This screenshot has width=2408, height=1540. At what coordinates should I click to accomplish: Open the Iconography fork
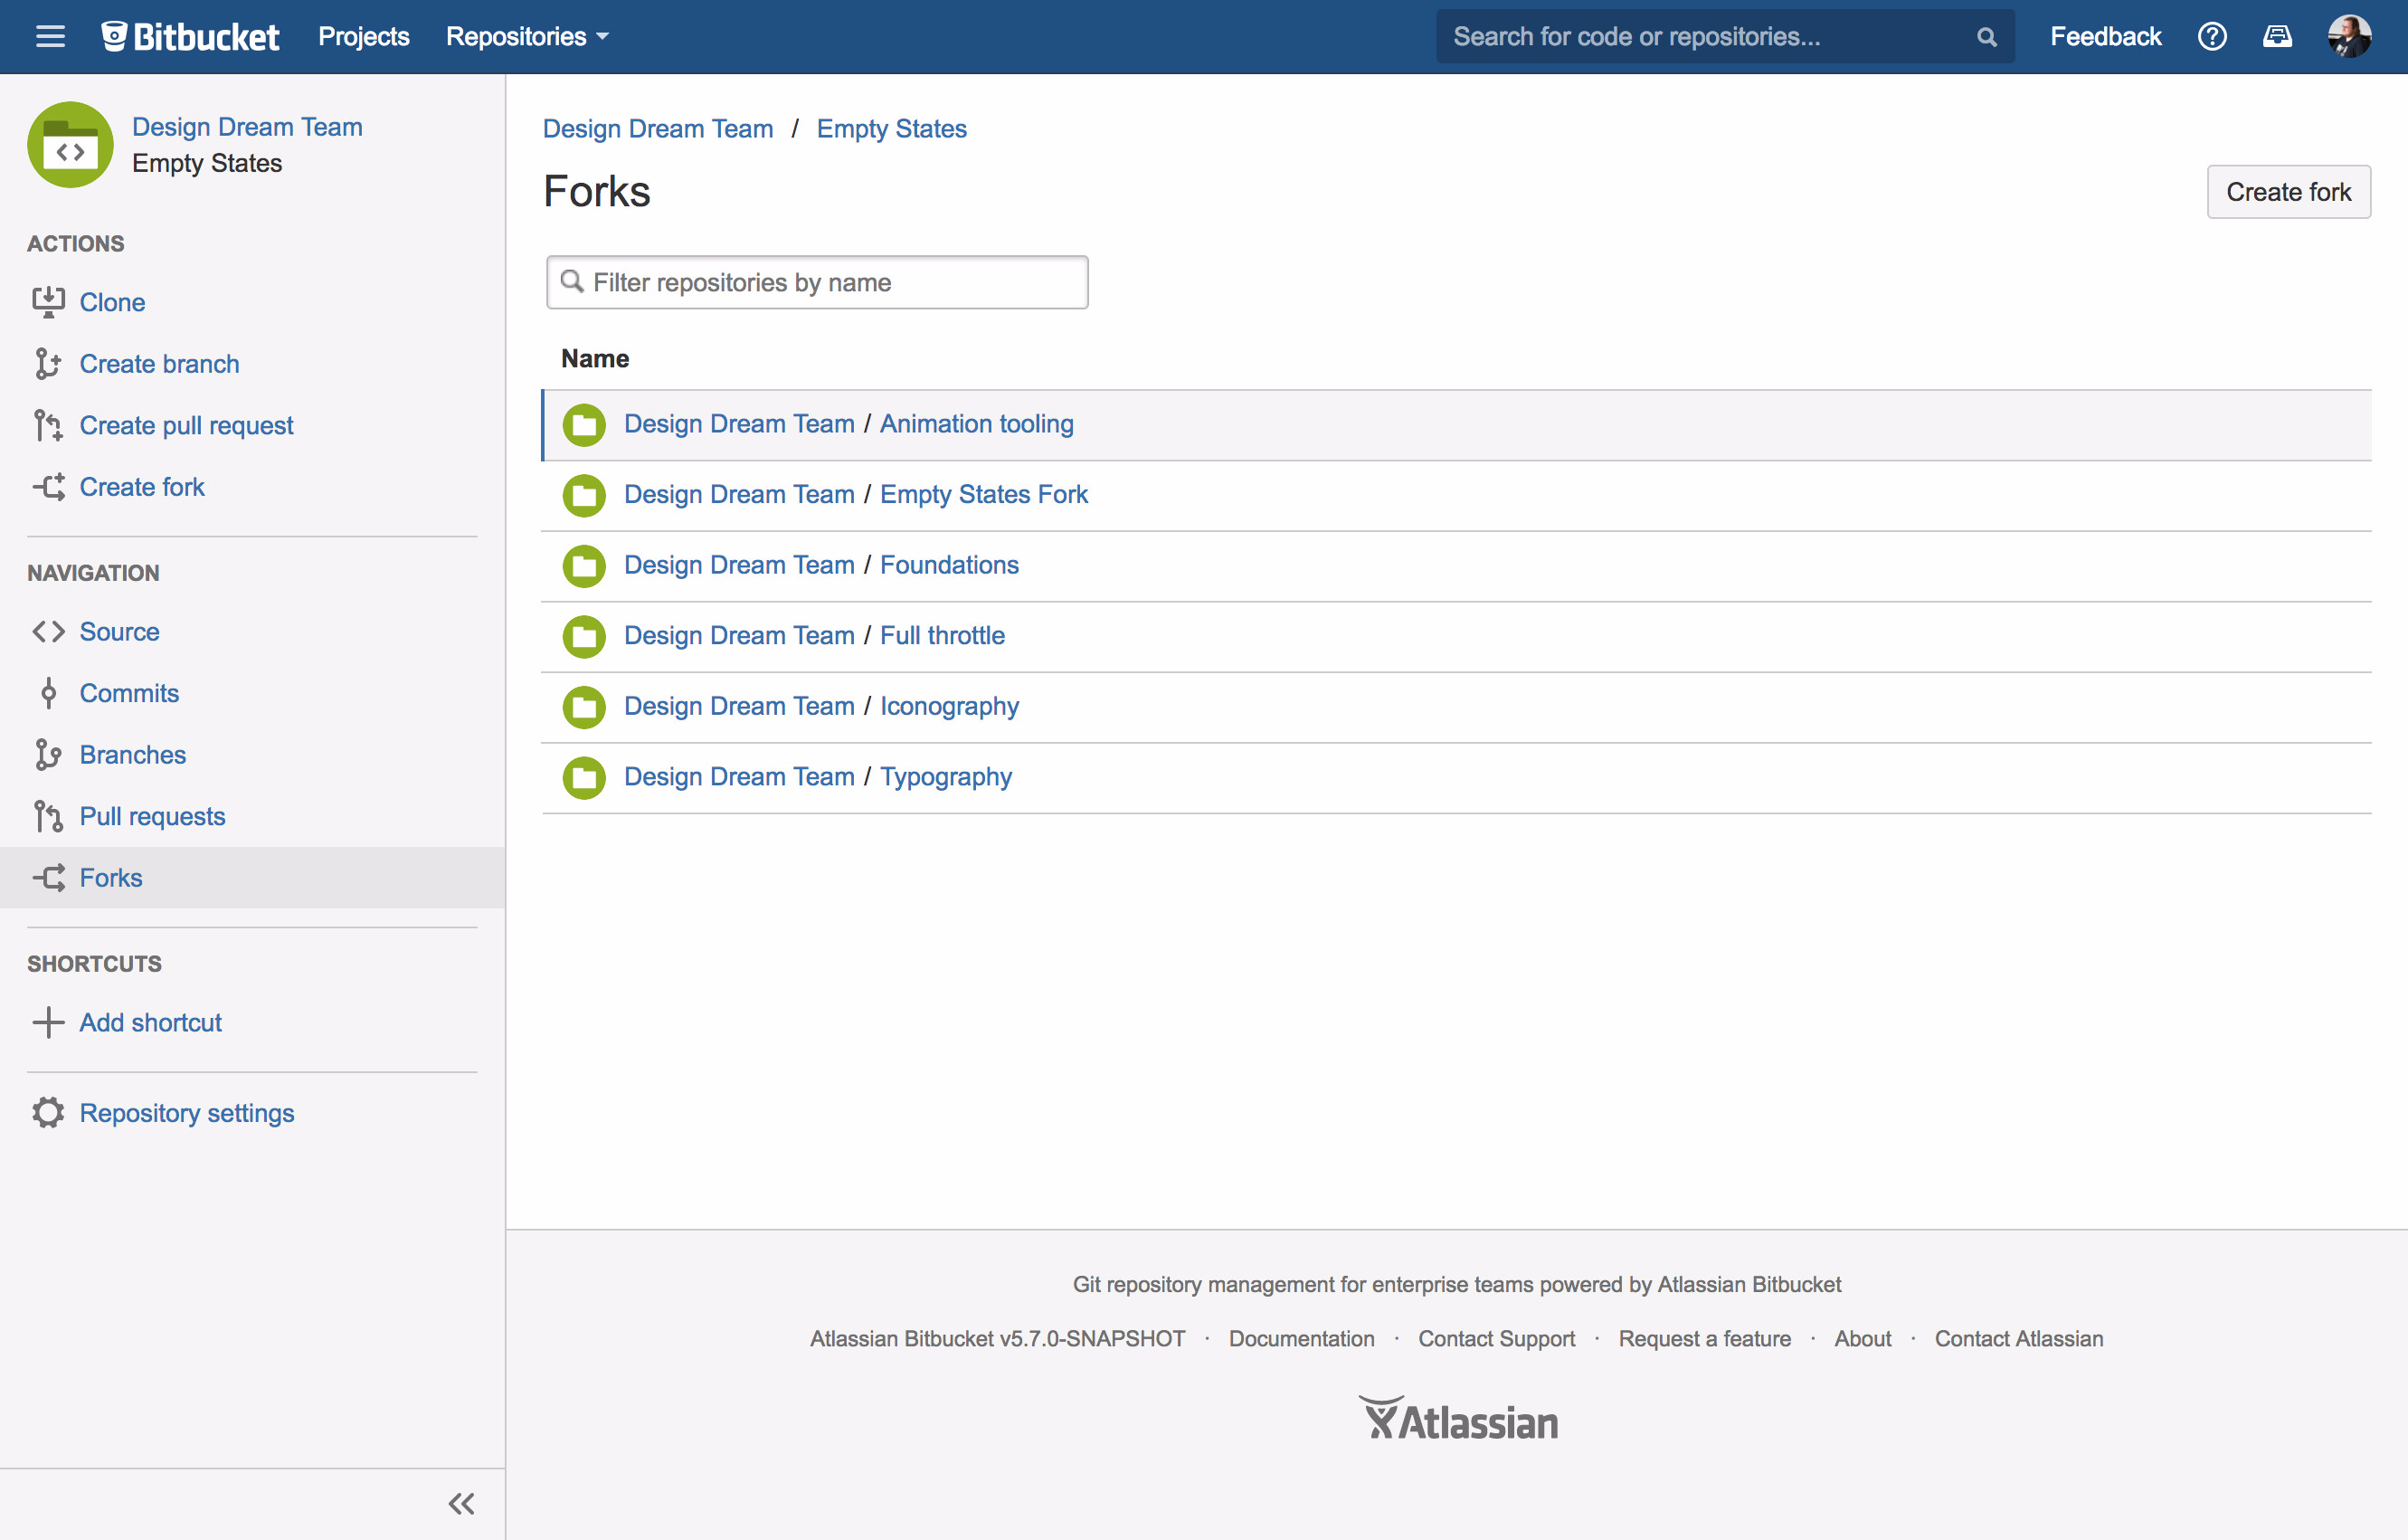click(x=949, y=706)
